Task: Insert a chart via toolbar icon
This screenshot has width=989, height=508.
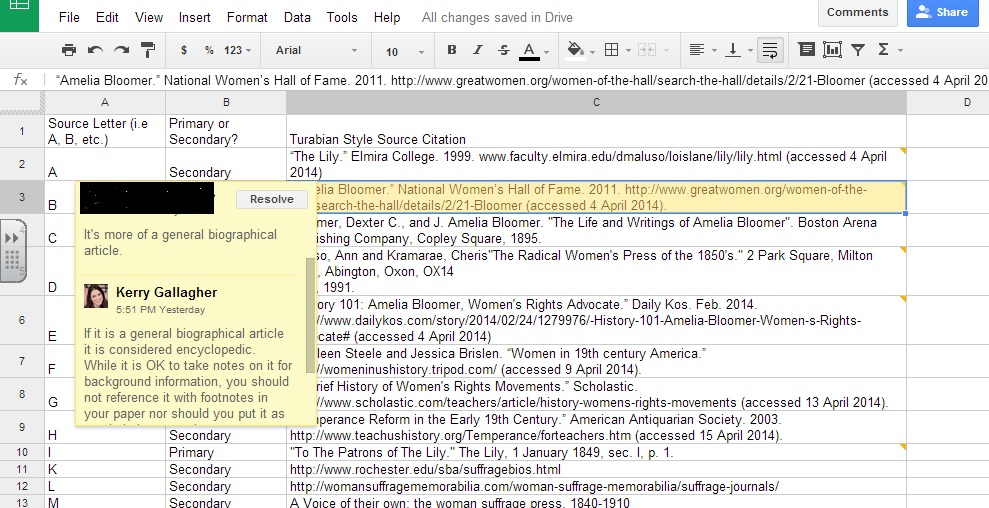Action: click(832, 50)
